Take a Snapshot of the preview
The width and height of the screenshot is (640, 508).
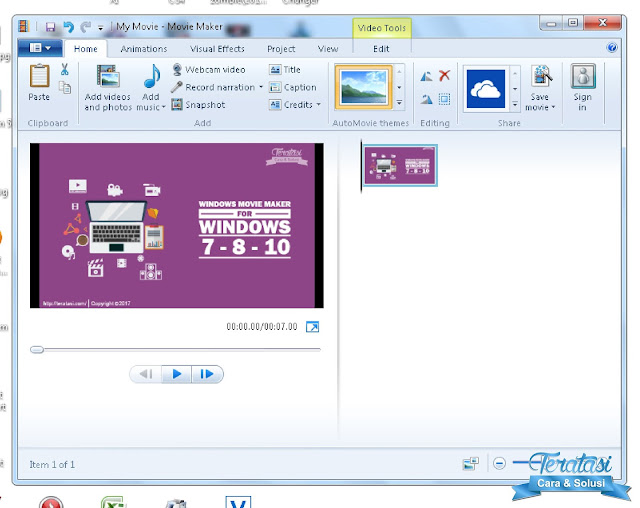tap(198, 105)
